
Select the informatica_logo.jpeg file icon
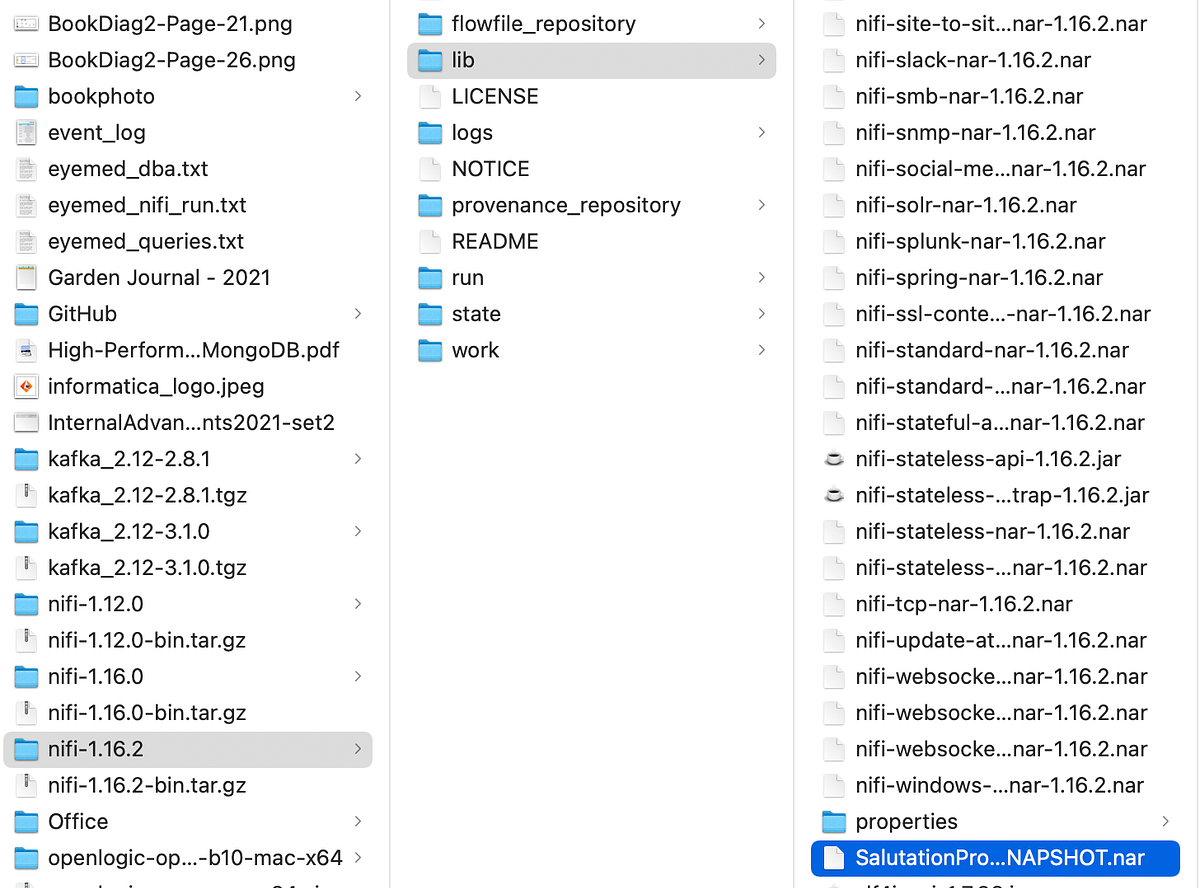coord(28,386)
